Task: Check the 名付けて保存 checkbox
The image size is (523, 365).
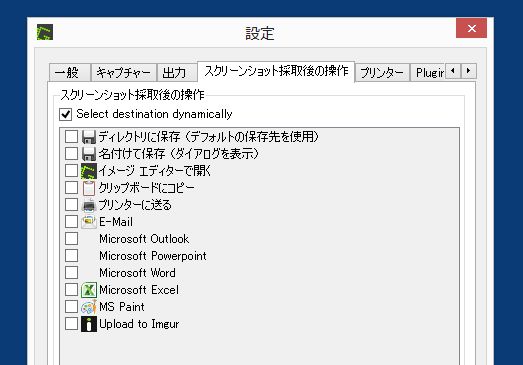Action: 71,153
